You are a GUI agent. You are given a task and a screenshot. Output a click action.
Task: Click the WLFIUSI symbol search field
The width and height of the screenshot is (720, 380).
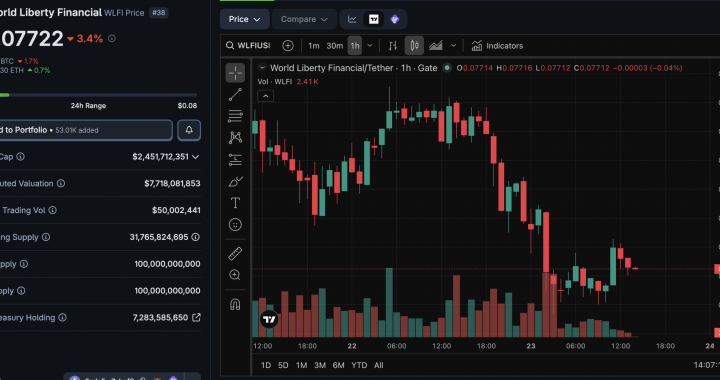click(x=248, y=45)
